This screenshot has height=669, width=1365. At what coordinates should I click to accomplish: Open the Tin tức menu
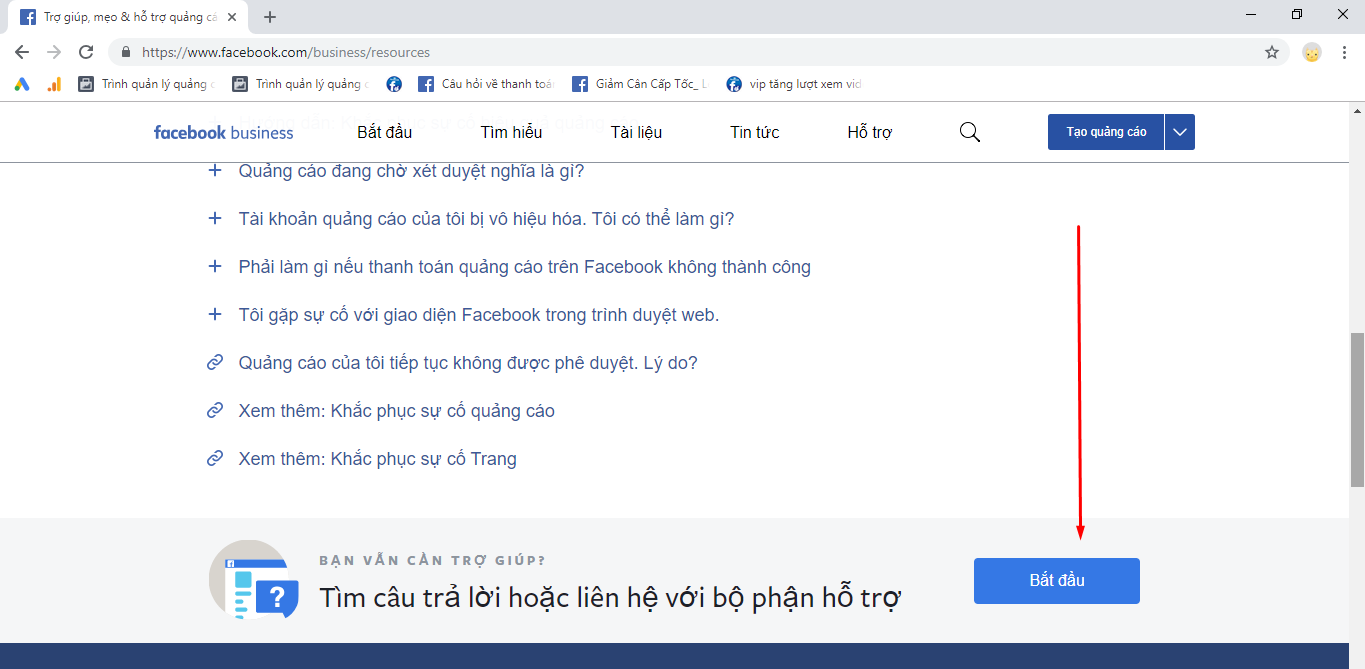point(755,132)
